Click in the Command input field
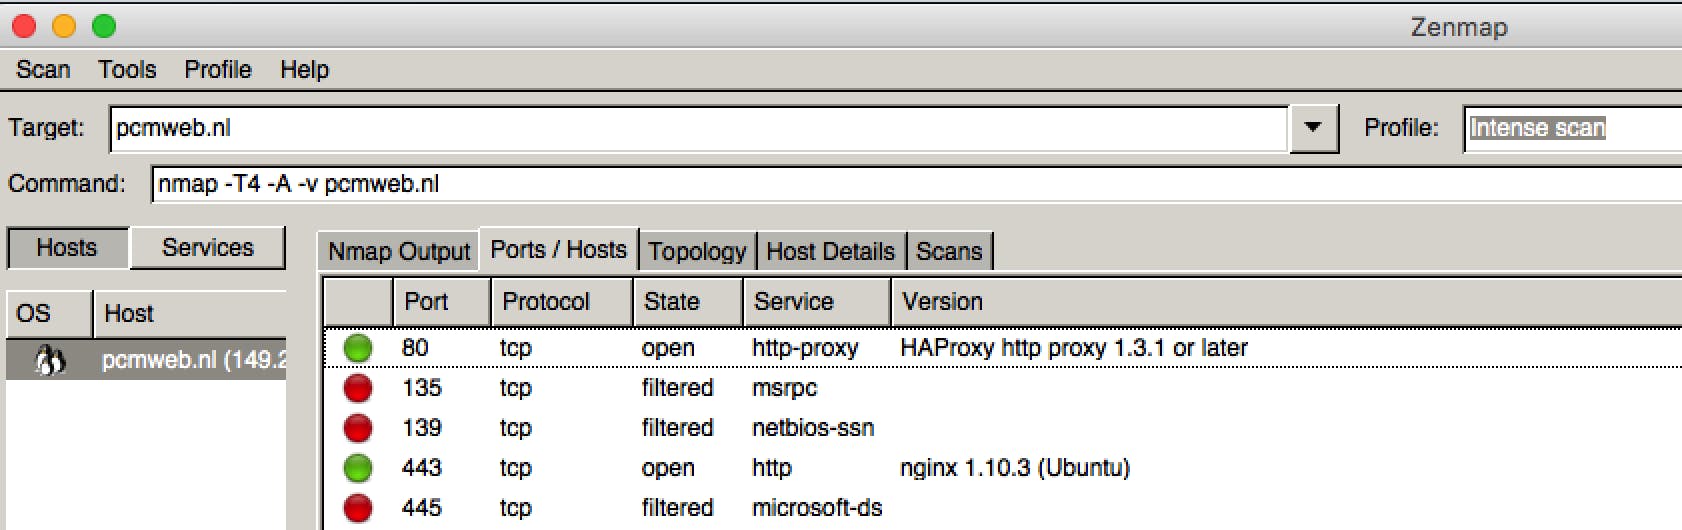The image size is (1682, 530). tap(917, 184)
